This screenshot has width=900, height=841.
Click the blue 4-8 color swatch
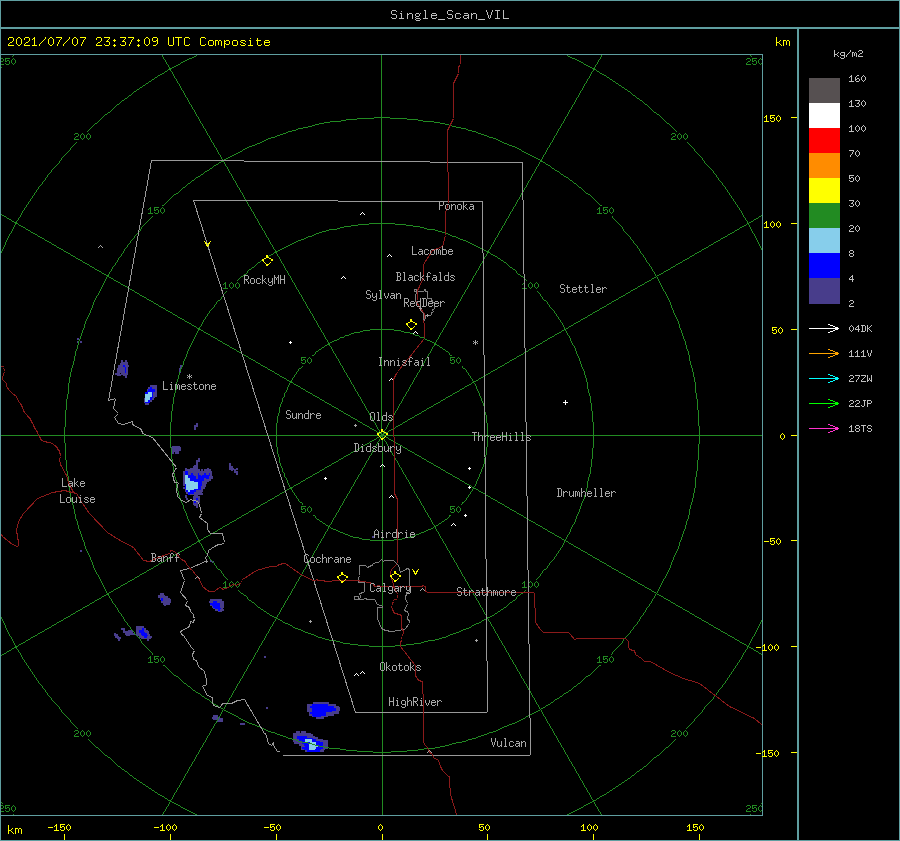[x=824, y=266]
